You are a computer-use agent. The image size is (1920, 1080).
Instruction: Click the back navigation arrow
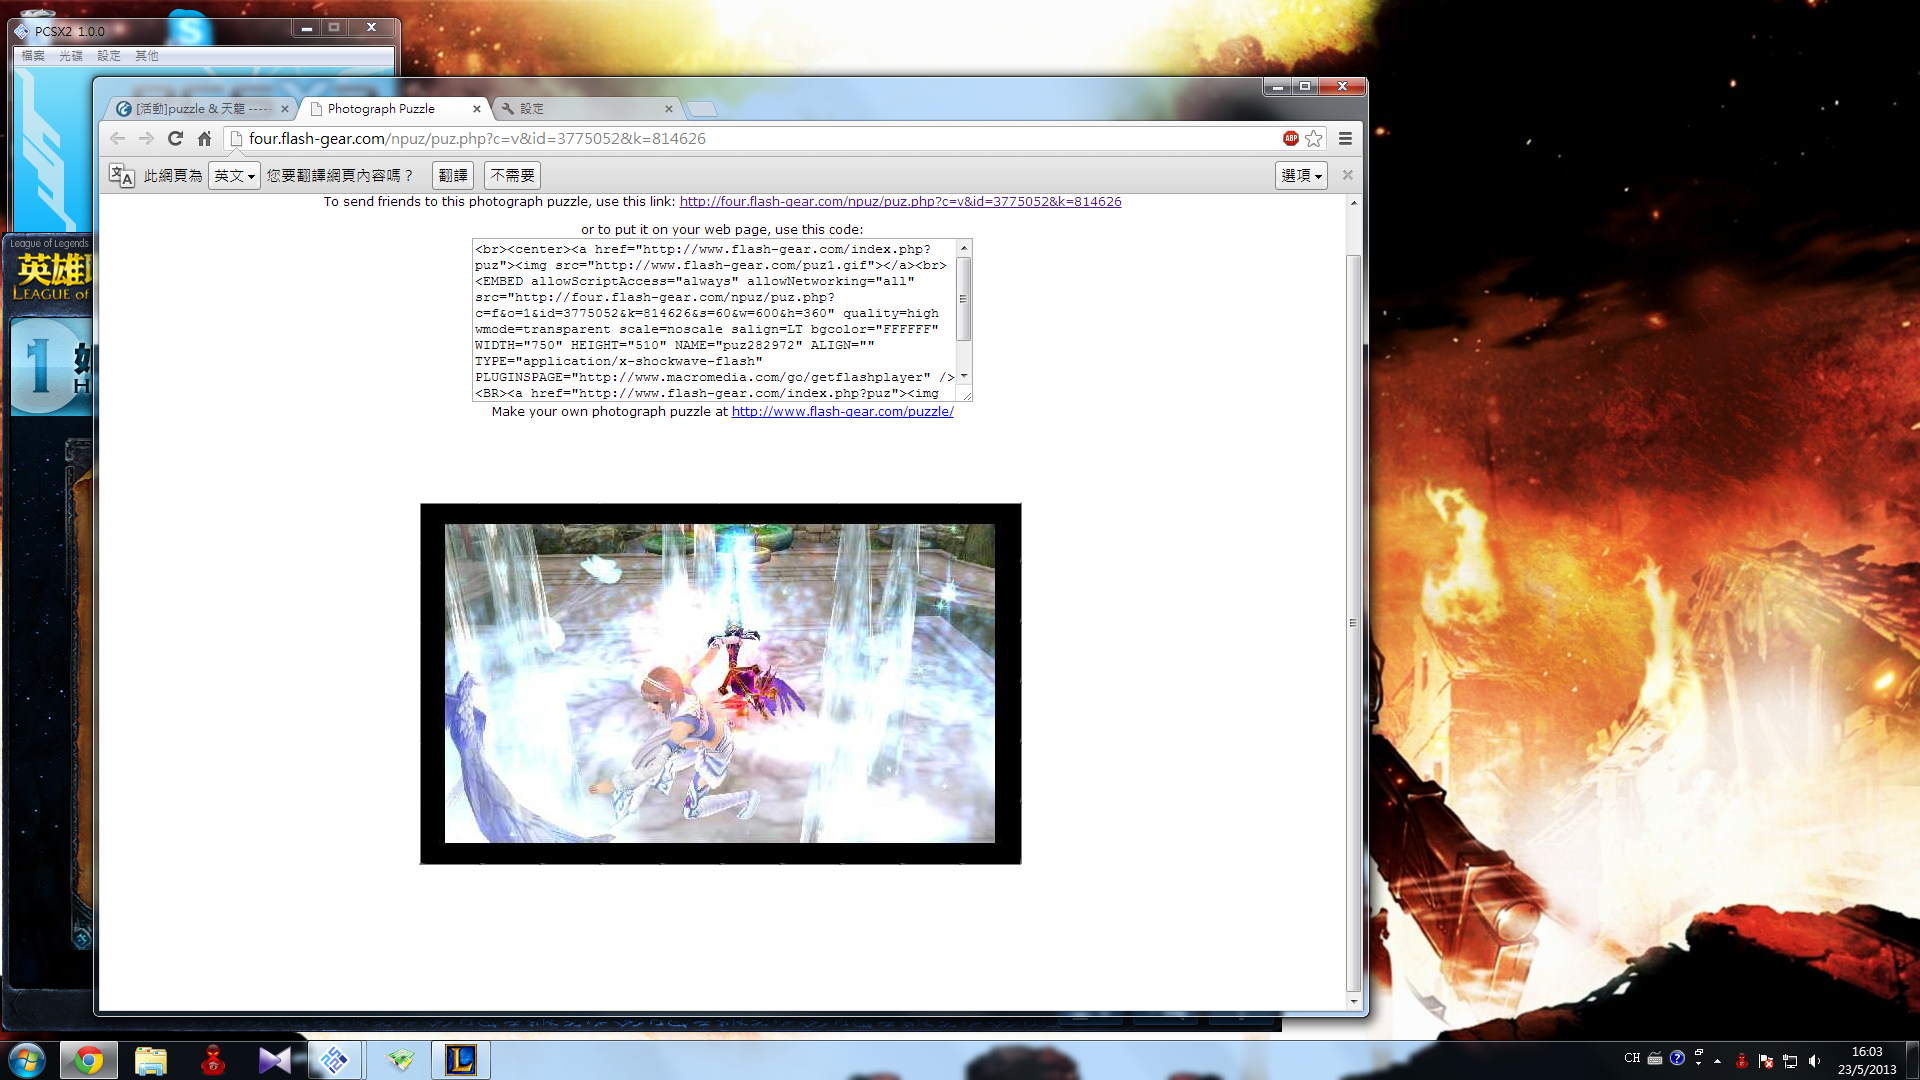tap(118, 139)
